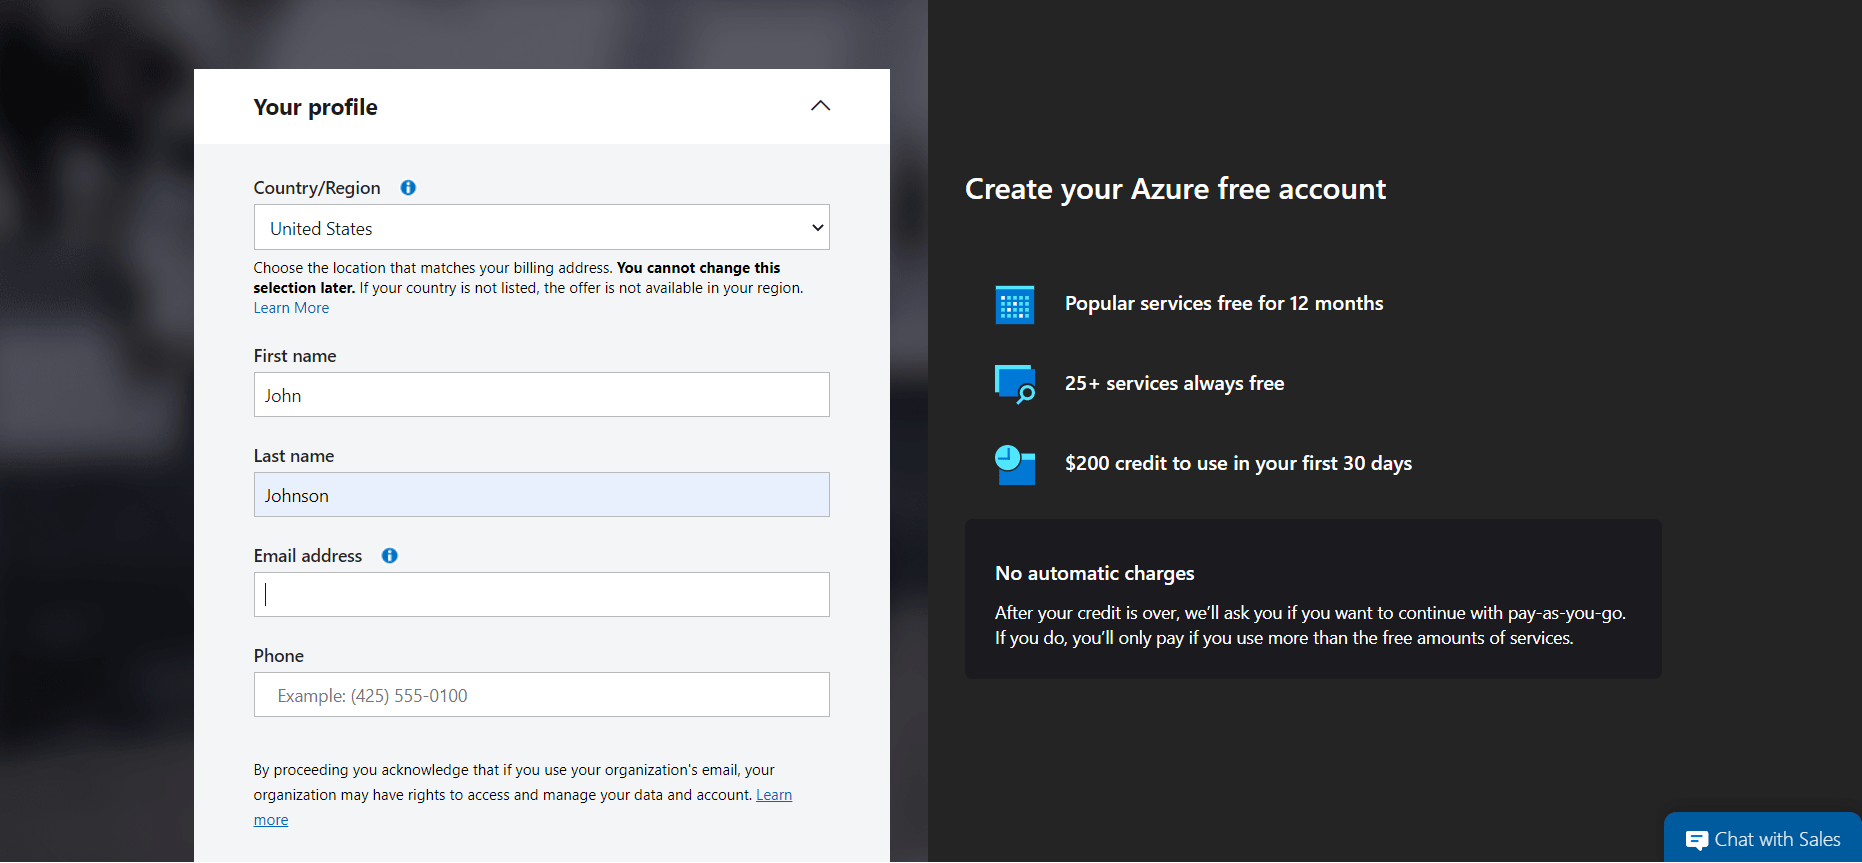The height and width of the screenshot is (863, 1862).
Task: Click the Your profile heading
Action: tap(315, 108)
